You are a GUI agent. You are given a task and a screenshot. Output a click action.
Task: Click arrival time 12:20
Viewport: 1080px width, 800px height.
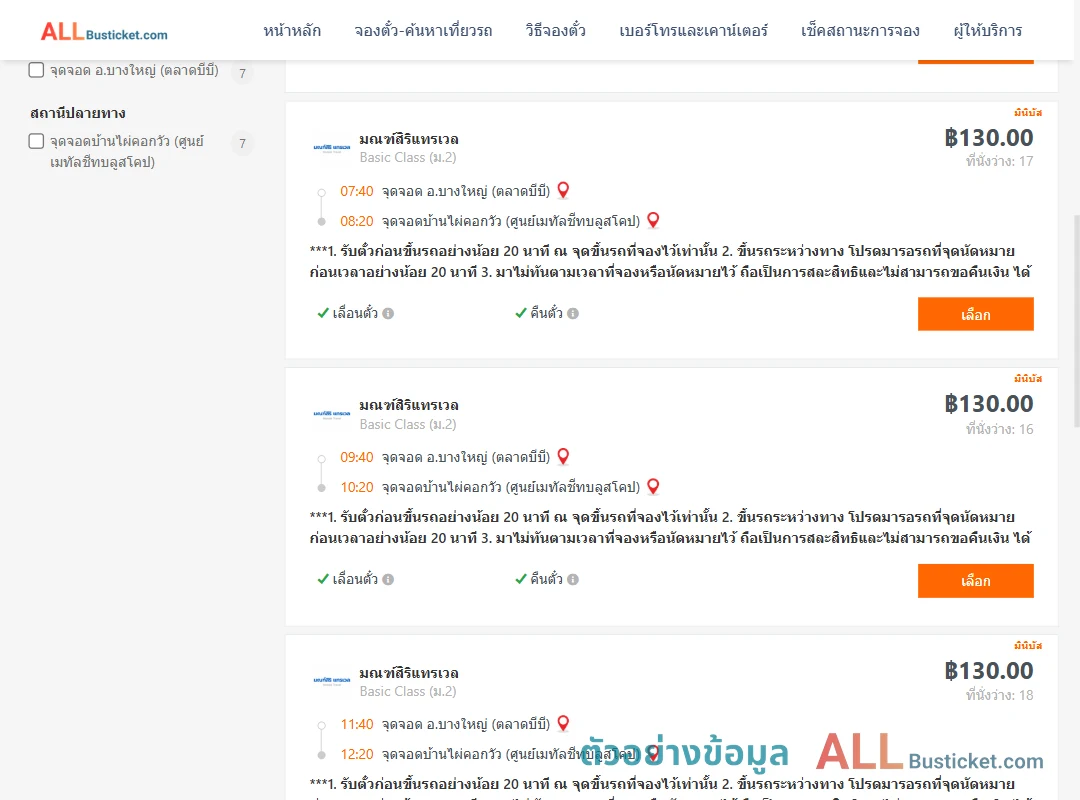pos(357,755)
